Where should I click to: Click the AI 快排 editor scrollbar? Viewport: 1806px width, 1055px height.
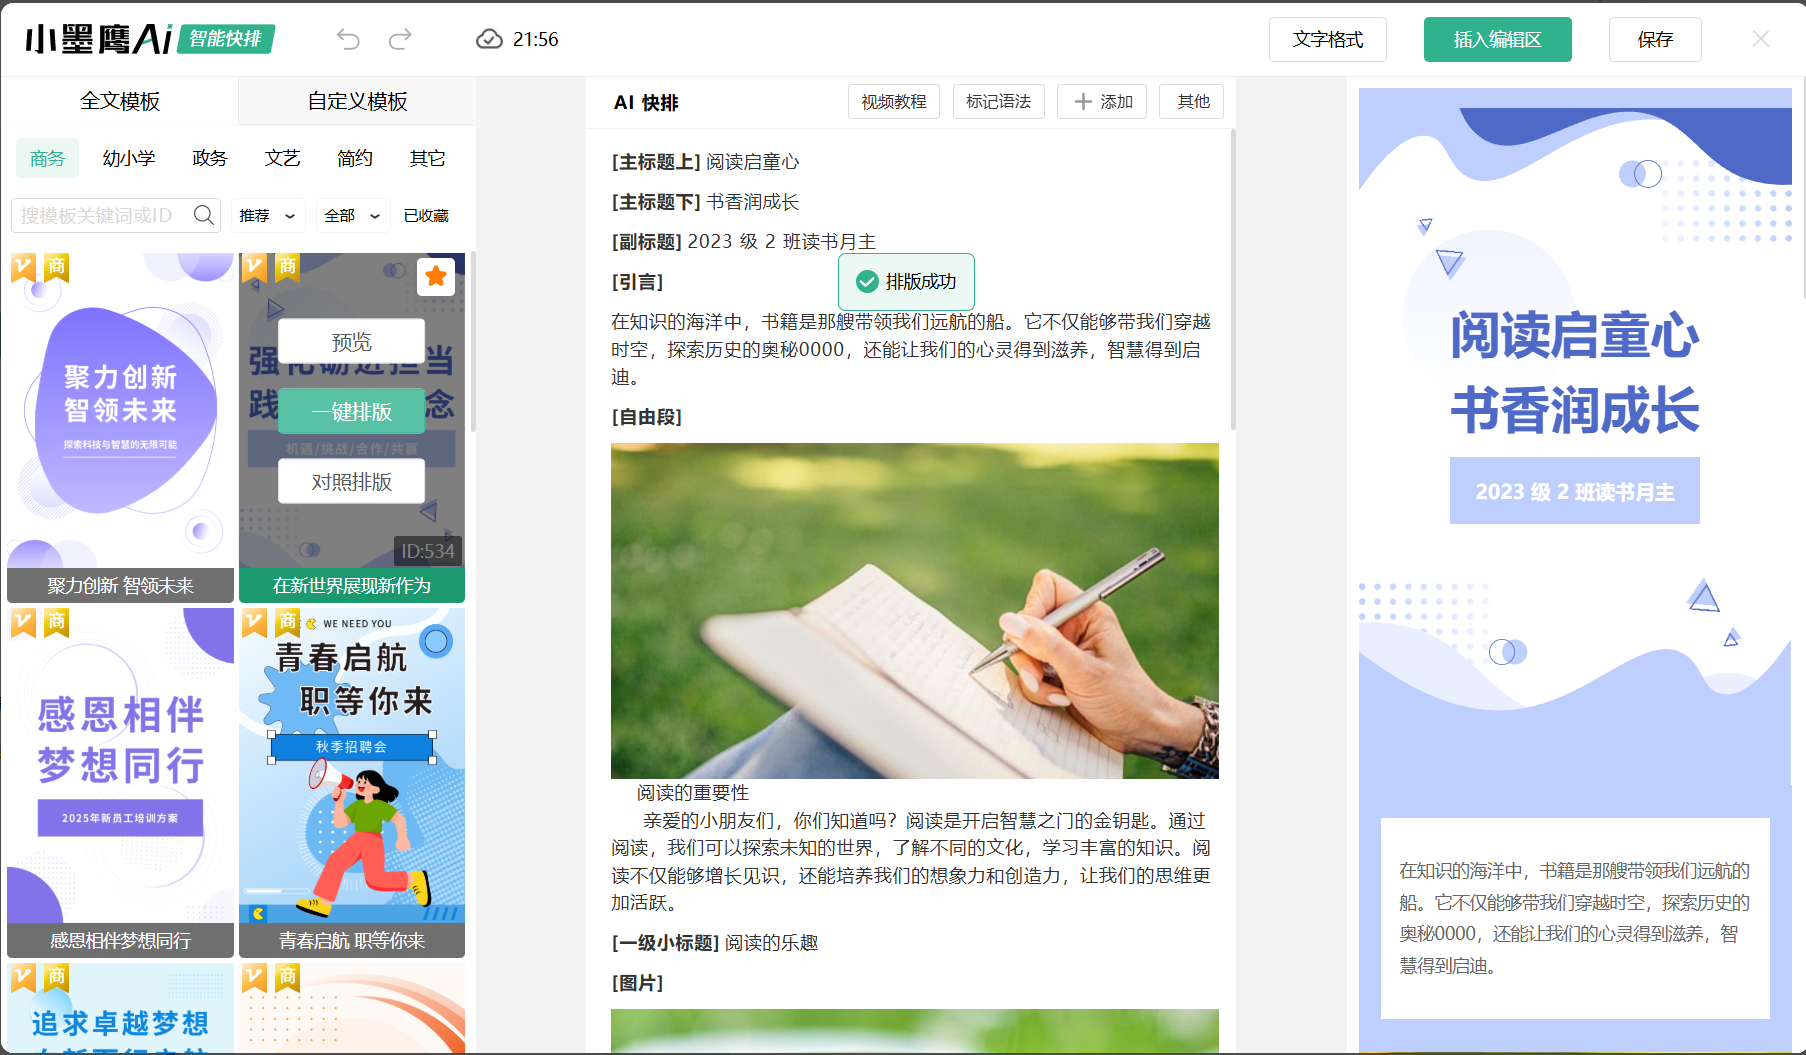click(x=1233, y=280)
